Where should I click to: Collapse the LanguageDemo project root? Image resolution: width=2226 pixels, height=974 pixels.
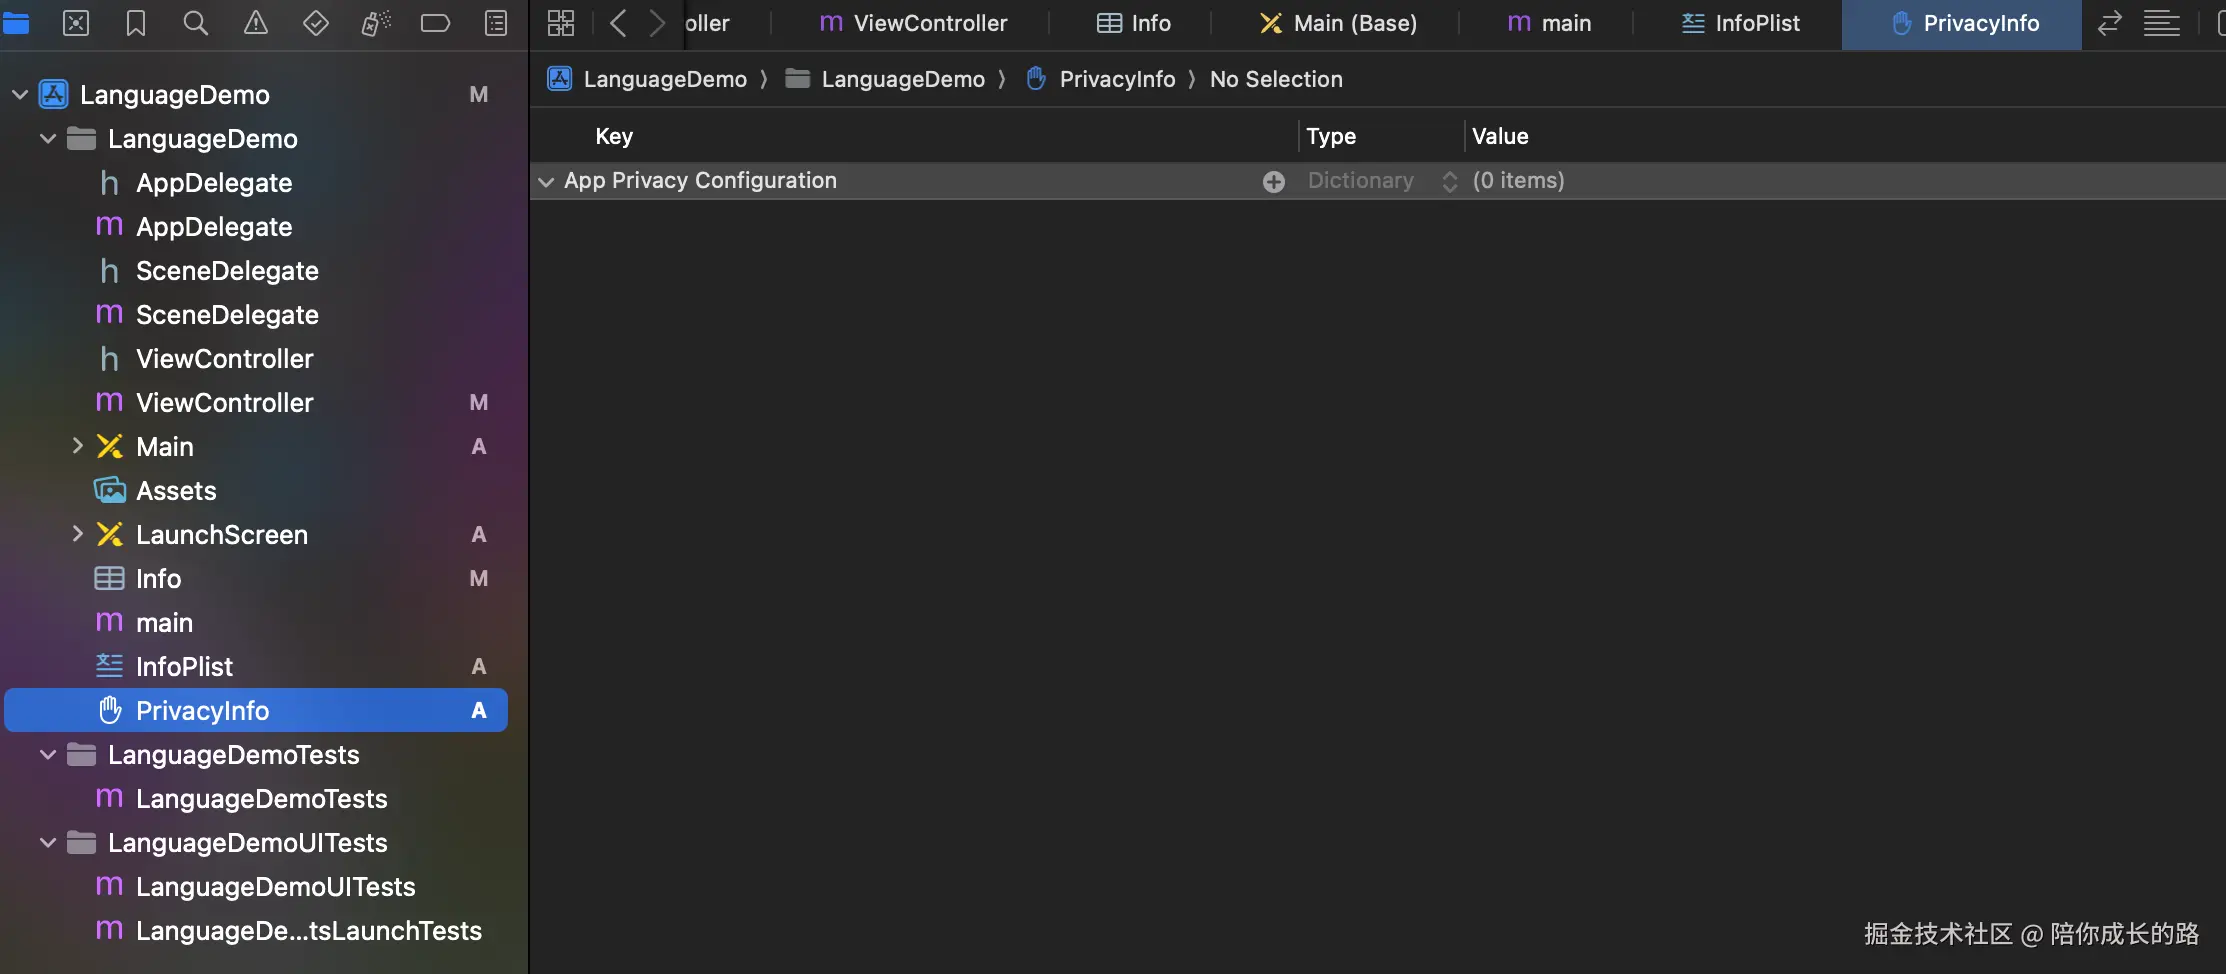19,95
